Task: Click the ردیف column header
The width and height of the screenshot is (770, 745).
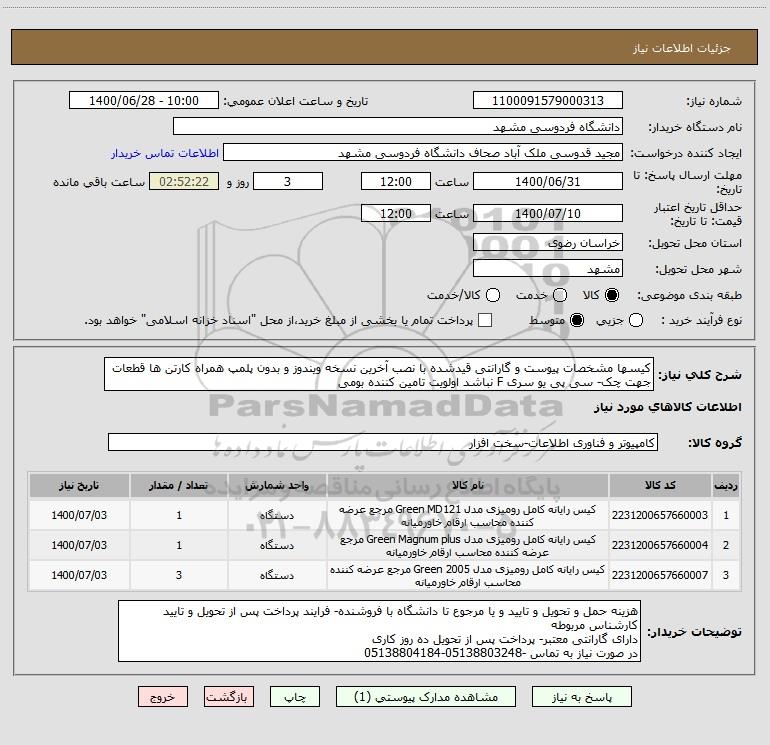Action: (726, 486)
